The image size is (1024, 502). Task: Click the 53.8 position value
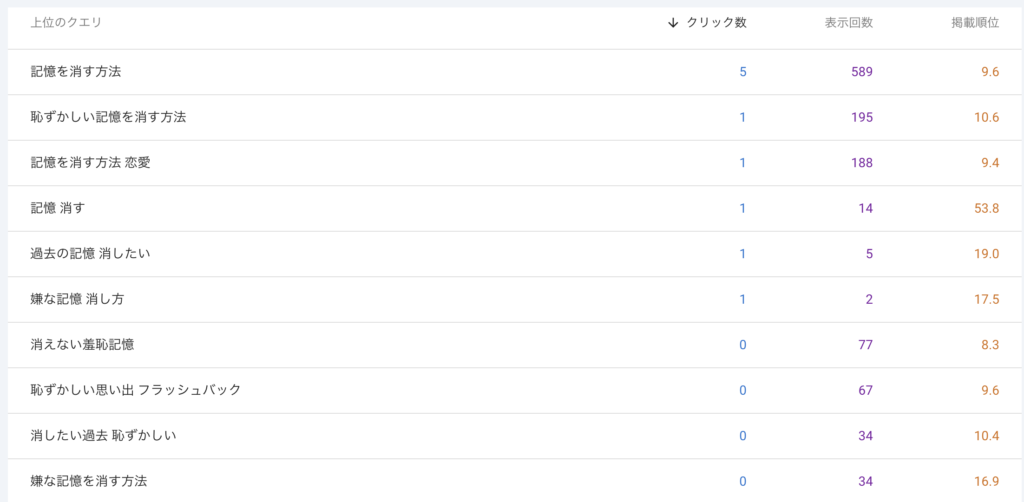coord(986,208)
